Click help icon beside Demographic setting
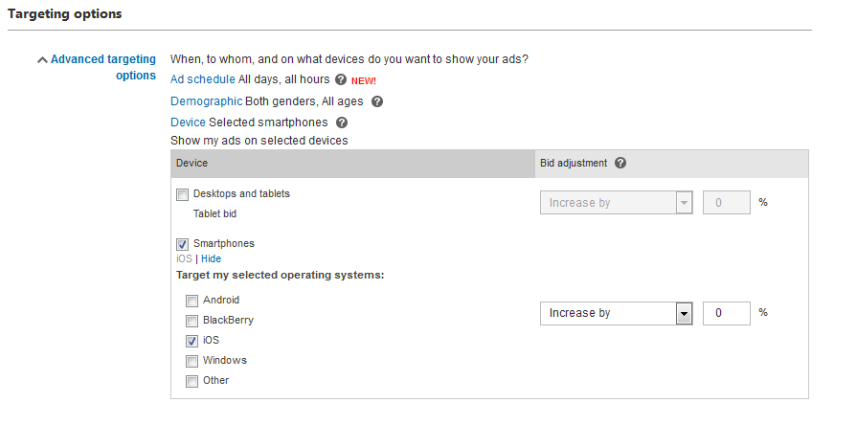The image size is (856, 426). [377, 102]
